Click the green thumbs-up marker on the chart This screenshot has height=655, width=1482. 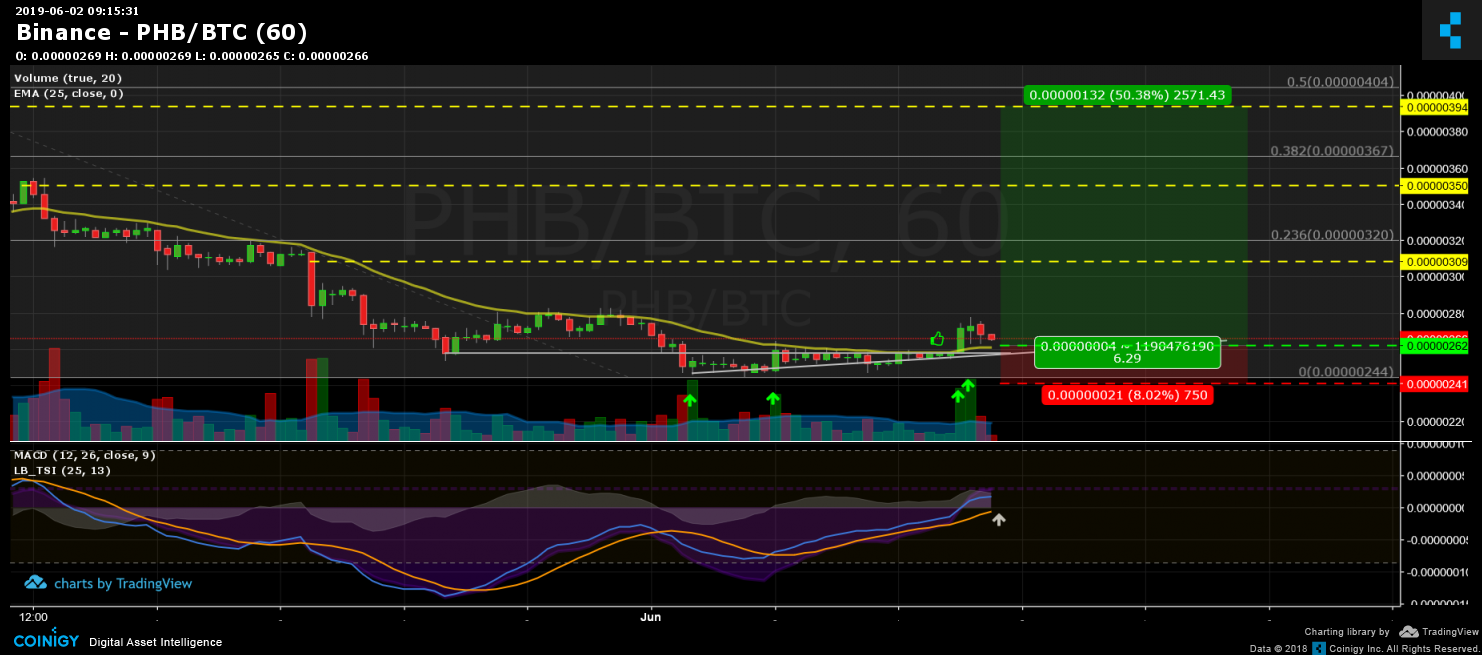[937, 339]
